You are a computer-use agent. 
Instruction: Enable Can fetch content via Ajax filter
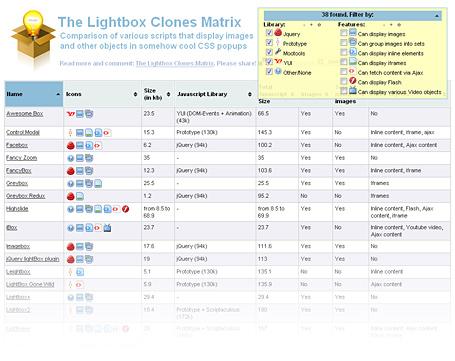pyautogui.click(x=344, y=72)
